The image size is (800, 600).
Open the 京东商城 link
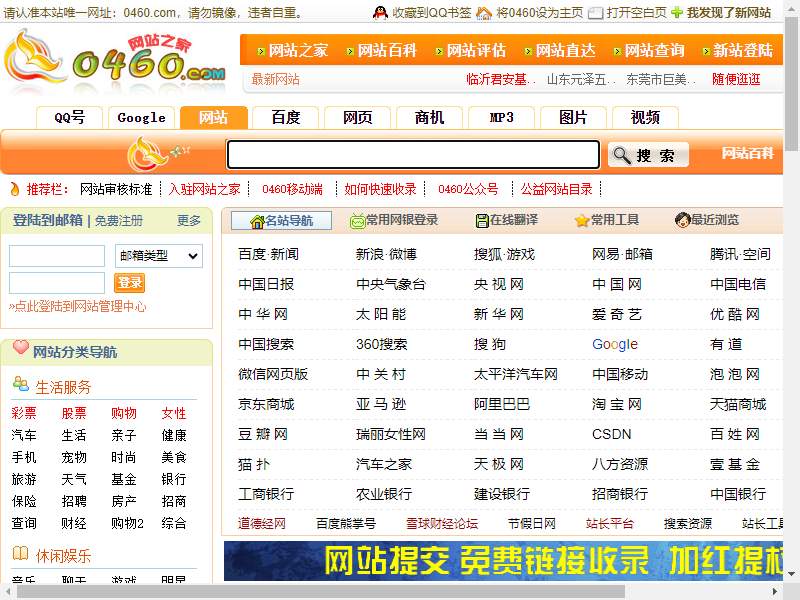[x=266, y=405]
